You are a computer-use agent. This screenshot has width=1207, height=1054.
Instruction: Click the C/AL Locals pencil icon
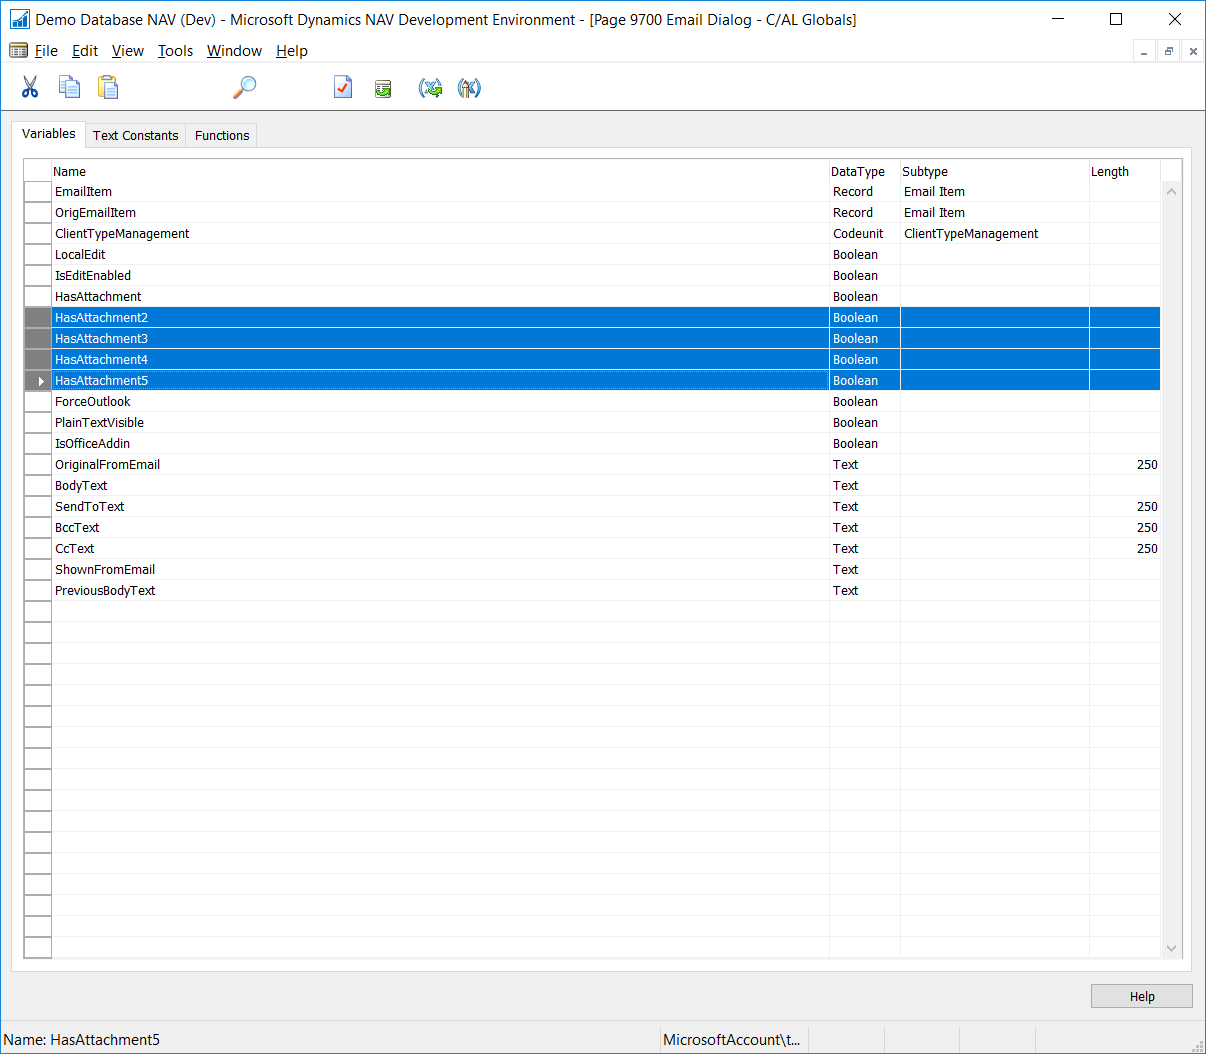tap(469, 88)
